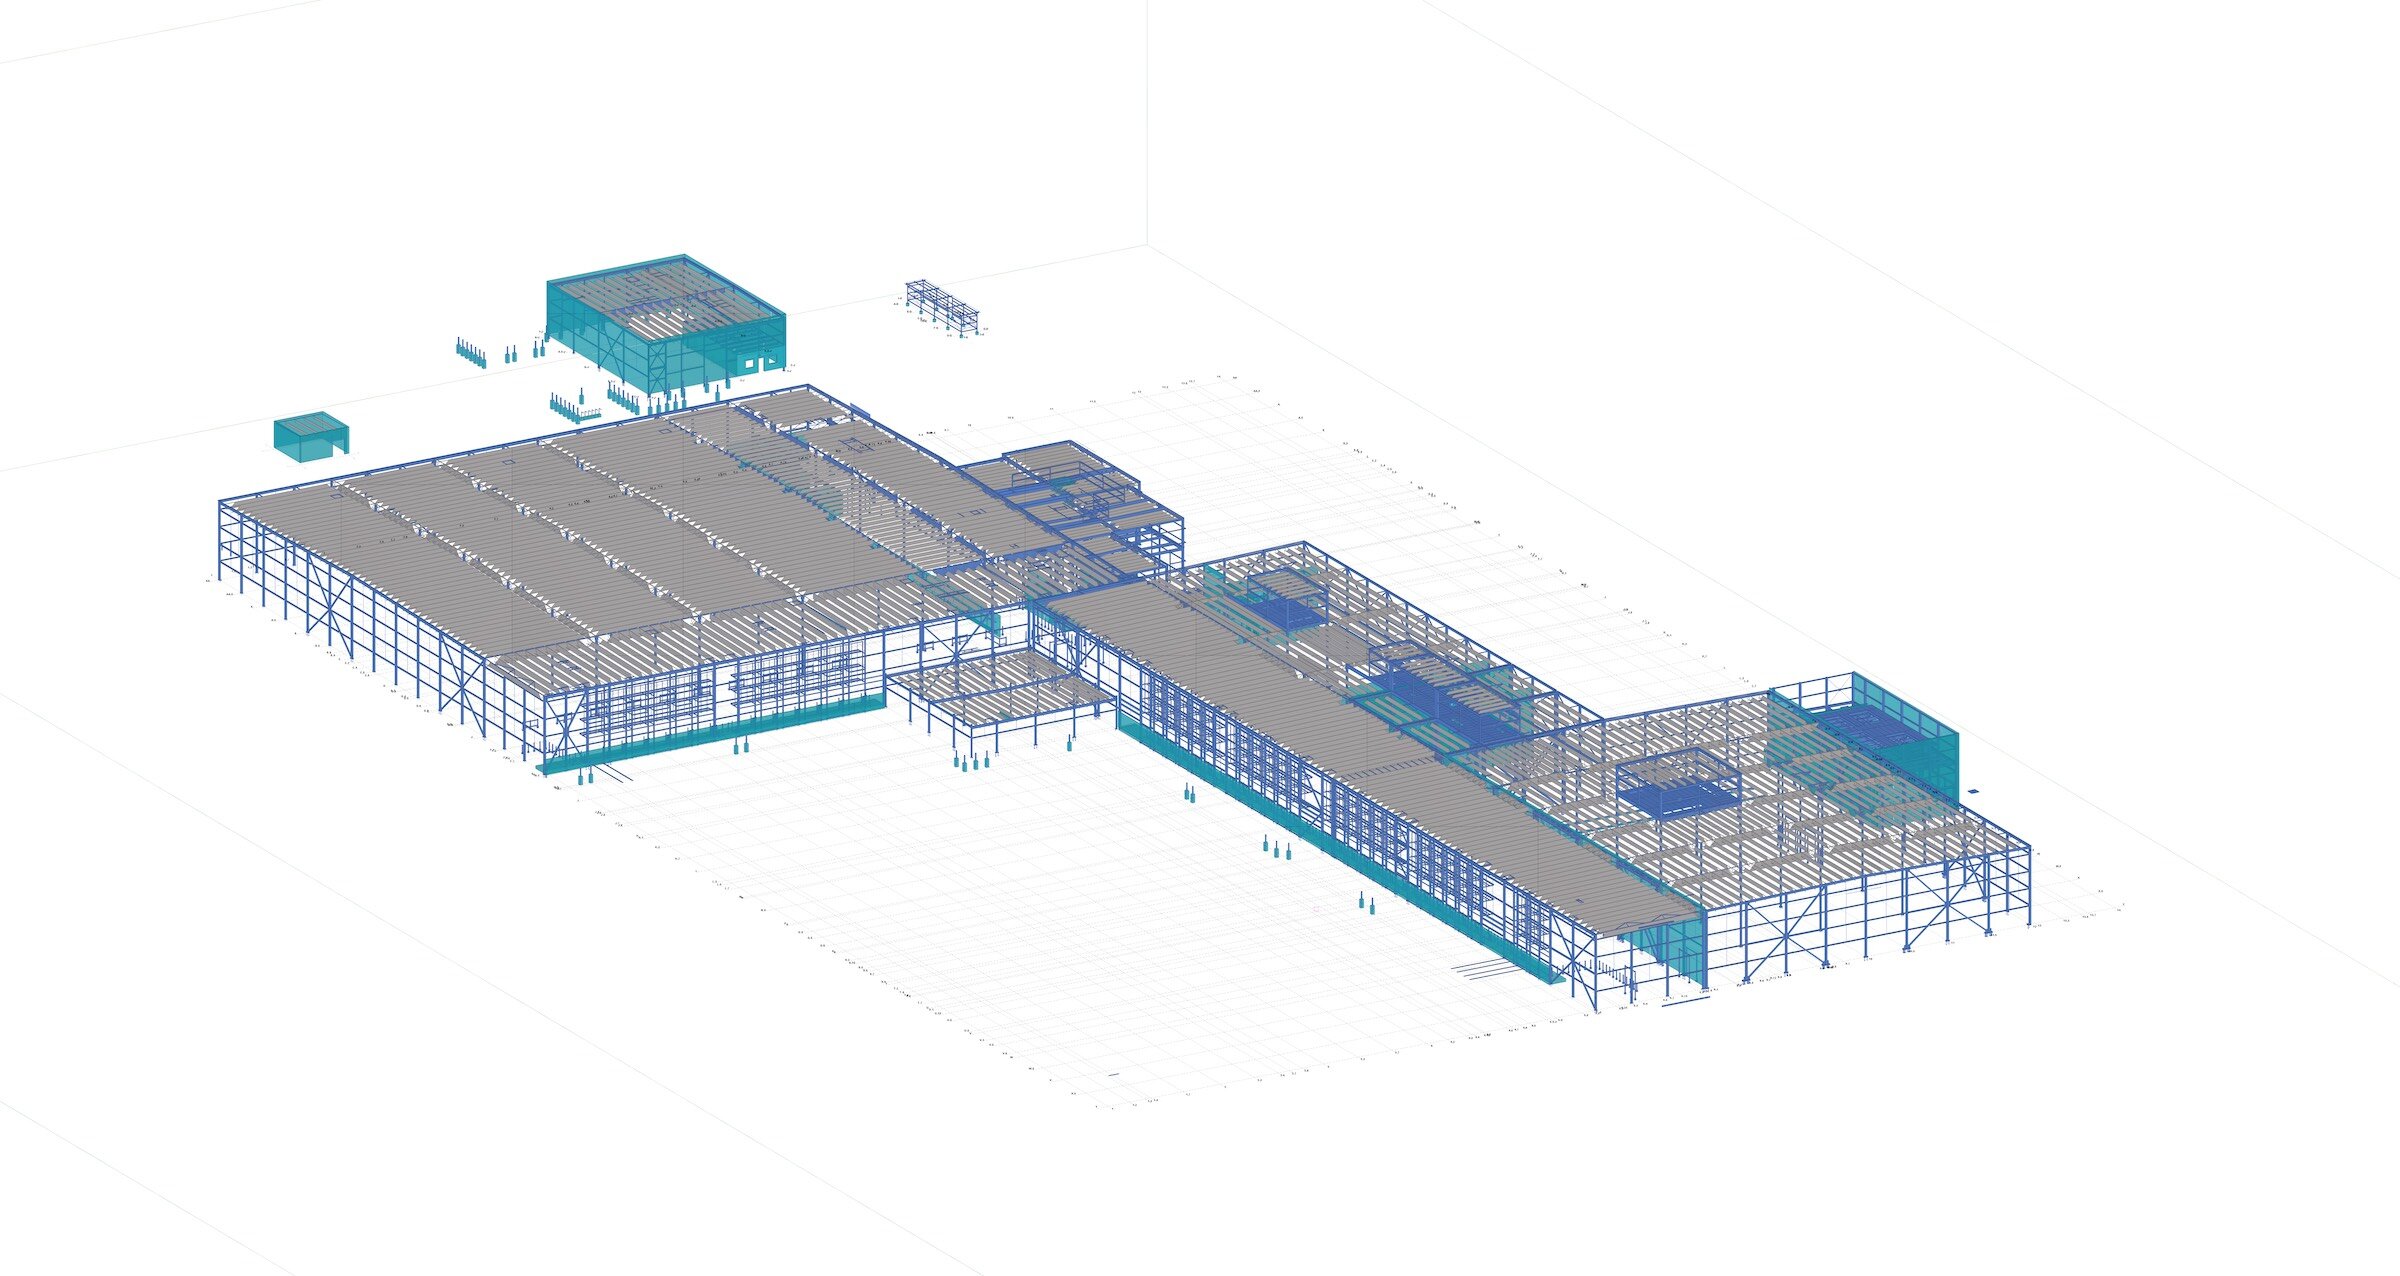Image resolution: width=2400 pixels, height=1276 pixels.
Task: Pick the small isolated blue pipe-rack frame
Action: coord(943,307)
